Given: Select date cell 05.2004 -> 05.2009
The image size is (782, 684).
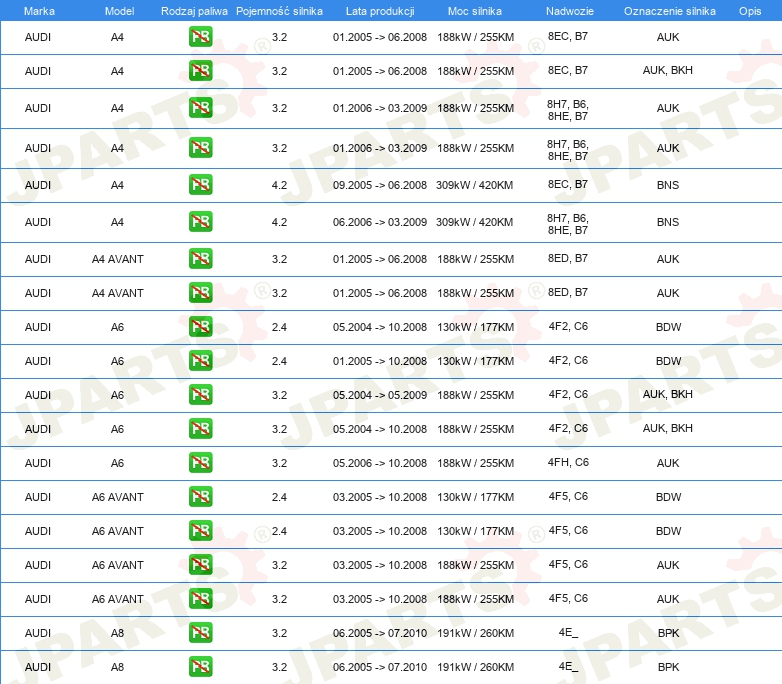Looking at the screenshot, I should point(380,395).
